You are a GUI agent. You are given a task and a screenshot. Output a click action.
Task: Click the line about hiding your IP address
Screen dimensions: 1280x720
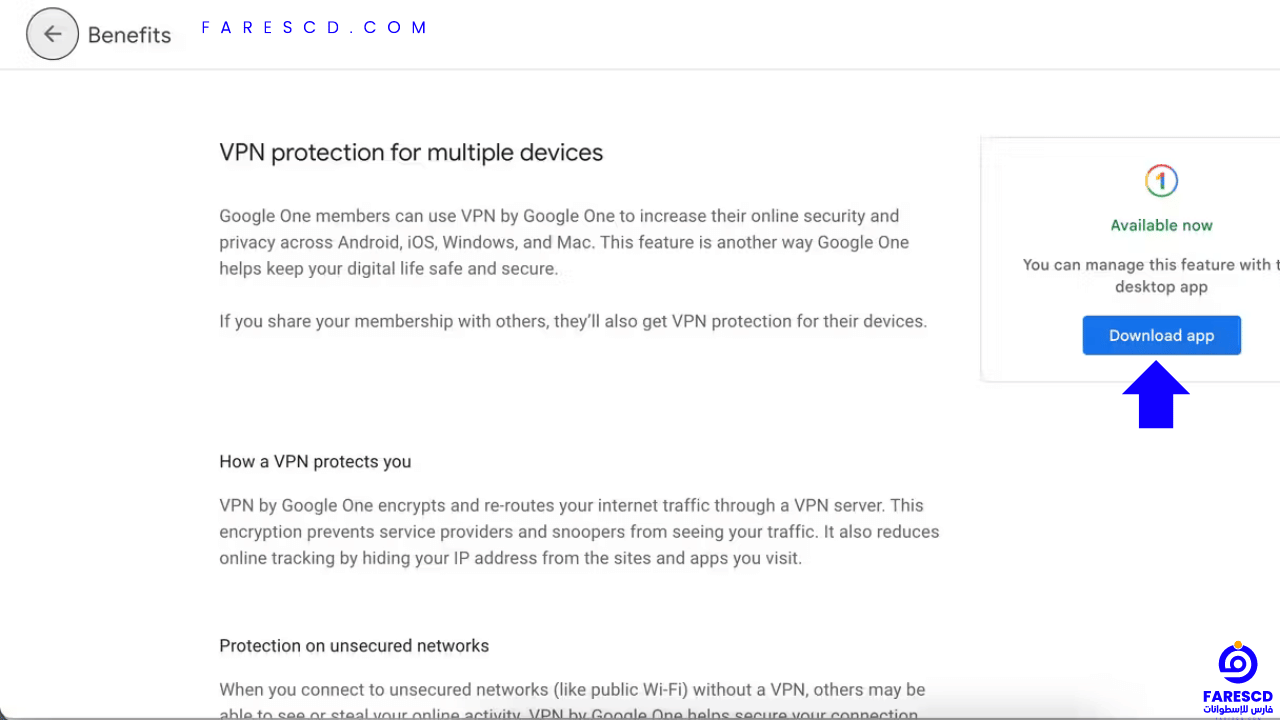click(510, 558)
